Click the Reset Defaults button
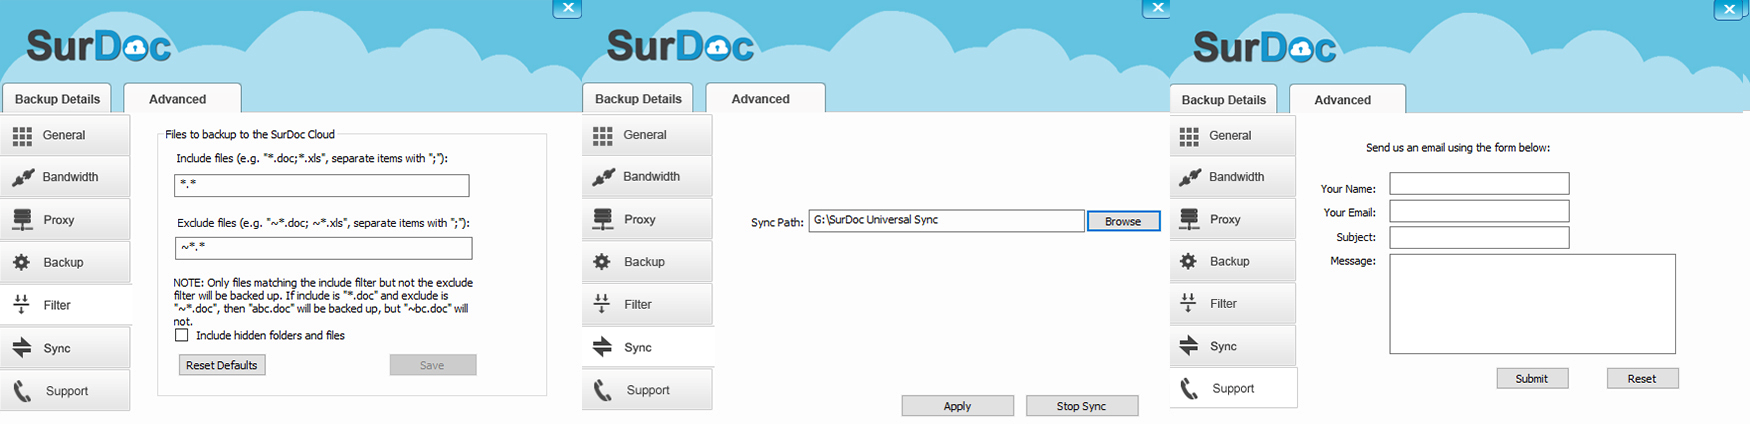Image resolution: width=1750 pixels, height=424 pixels. [x=222, y=365]
